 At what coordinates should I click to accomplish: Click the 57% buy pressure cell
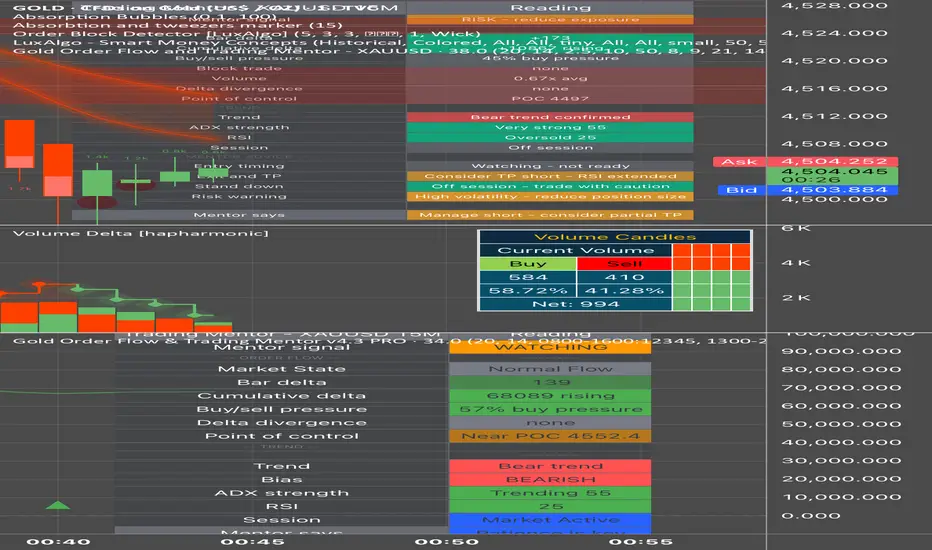point(550,409)
